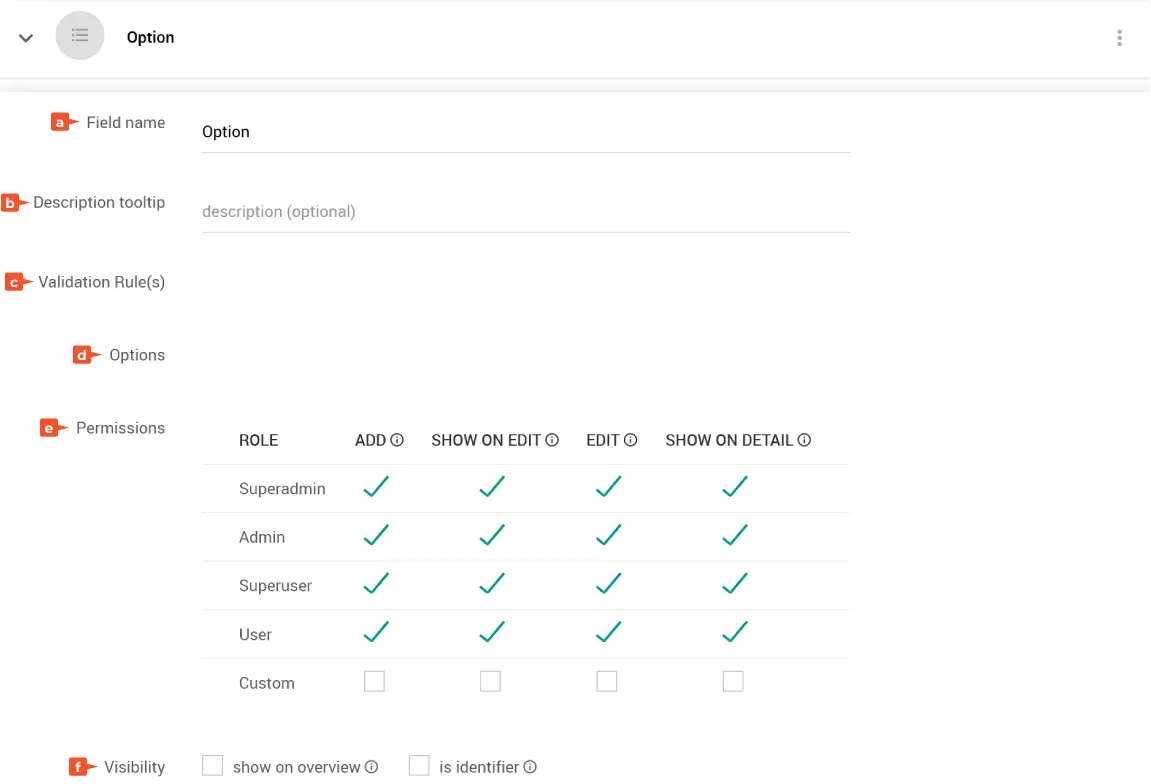Image resolution: width=1151 pixels, height=784 pixels.
Task: Check Custom role ADD permission
Action: (x=374, y=682)
